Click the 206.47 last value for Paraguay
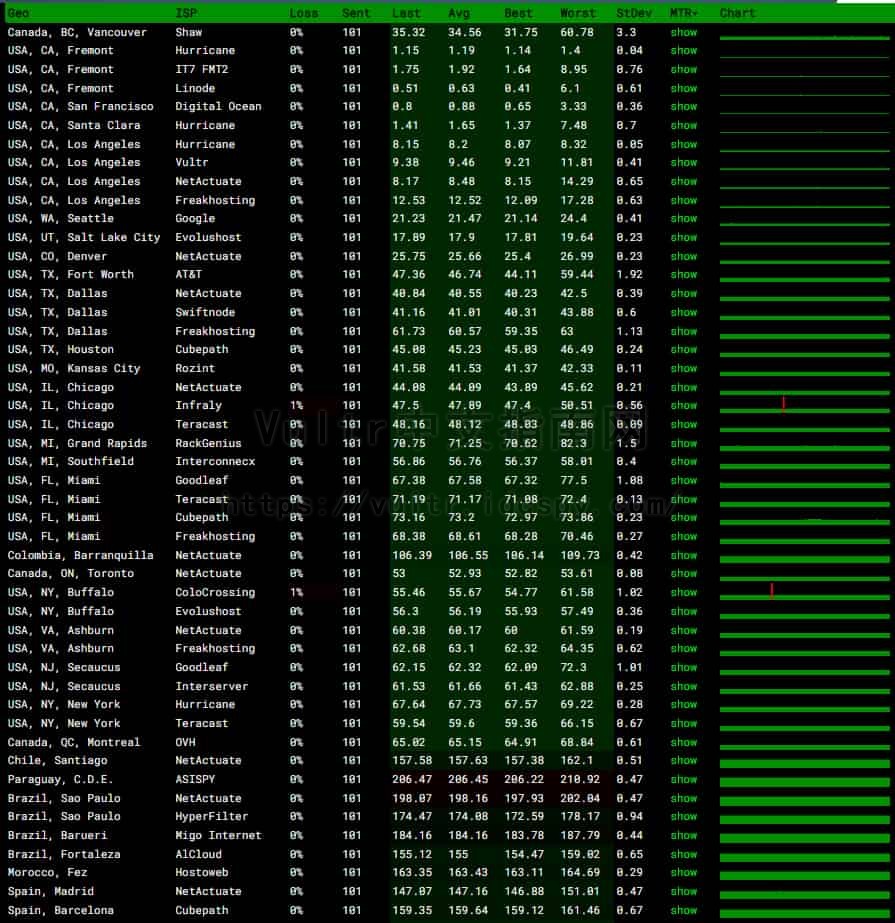 pyautogui.click(x=412, y=779)
